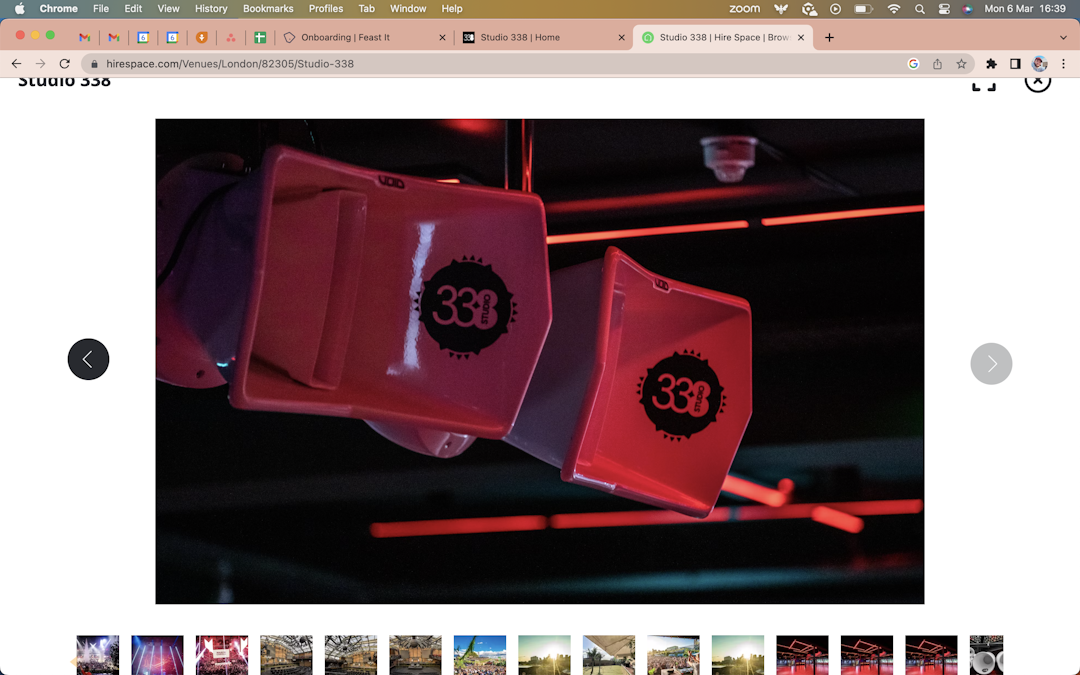View site info via the lock icon

(x=94, y=63)
